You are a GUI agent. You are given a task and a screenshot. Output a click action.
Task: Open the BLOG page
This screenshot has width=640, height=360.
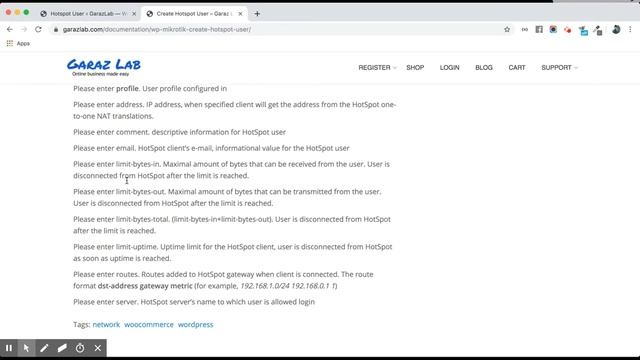point(484,67)
